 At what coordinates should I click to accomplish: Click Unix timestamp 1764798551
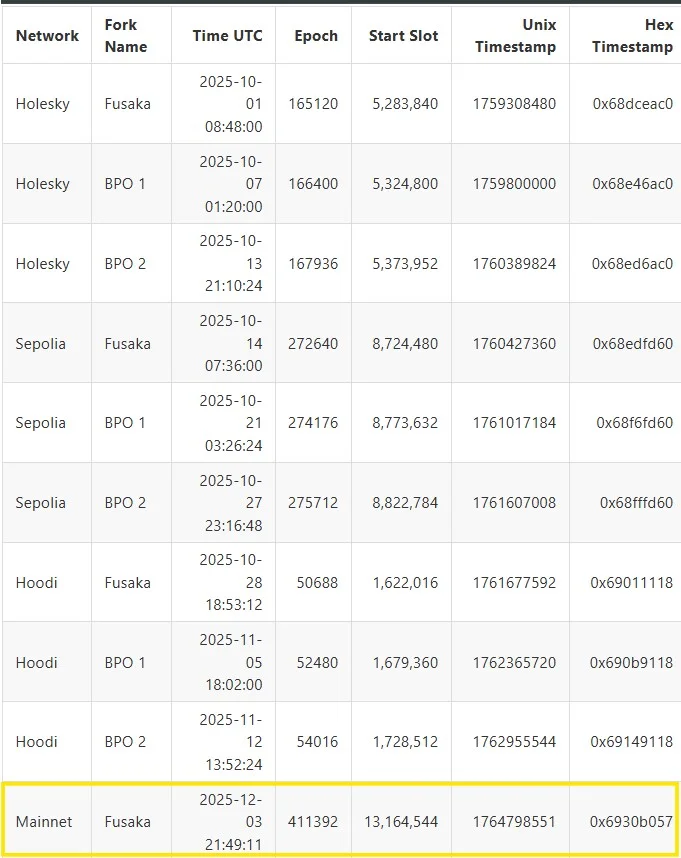coord(514,821)
